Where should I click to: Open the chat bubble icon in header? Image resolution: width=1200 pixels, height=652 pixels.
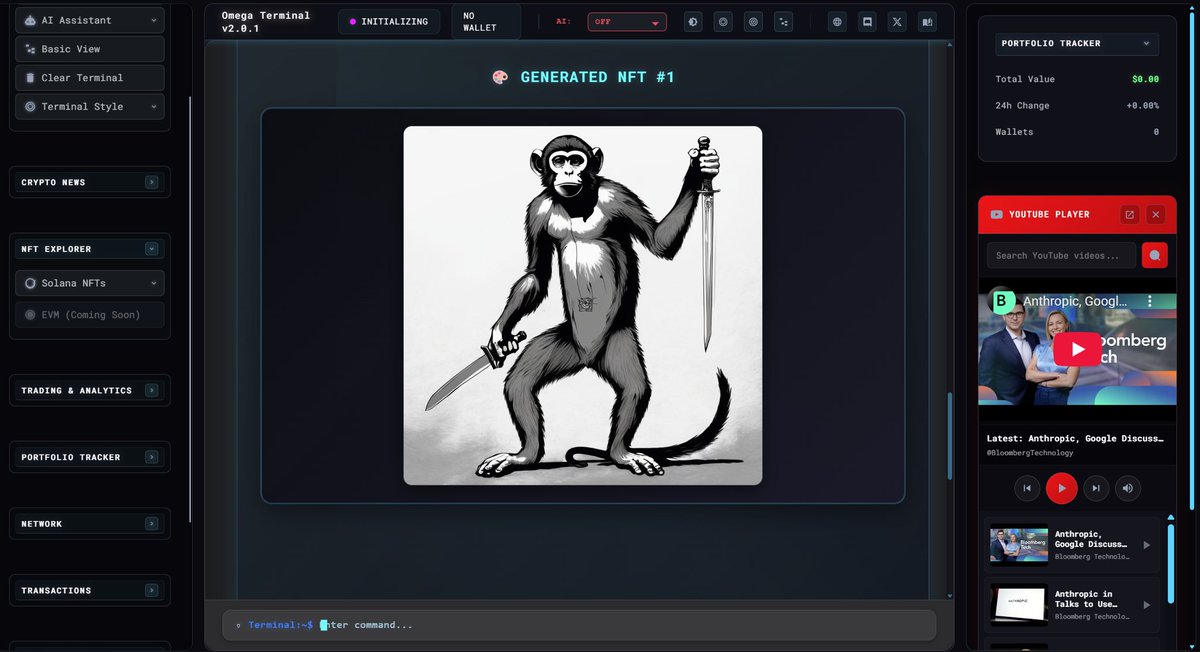[867, 21]
